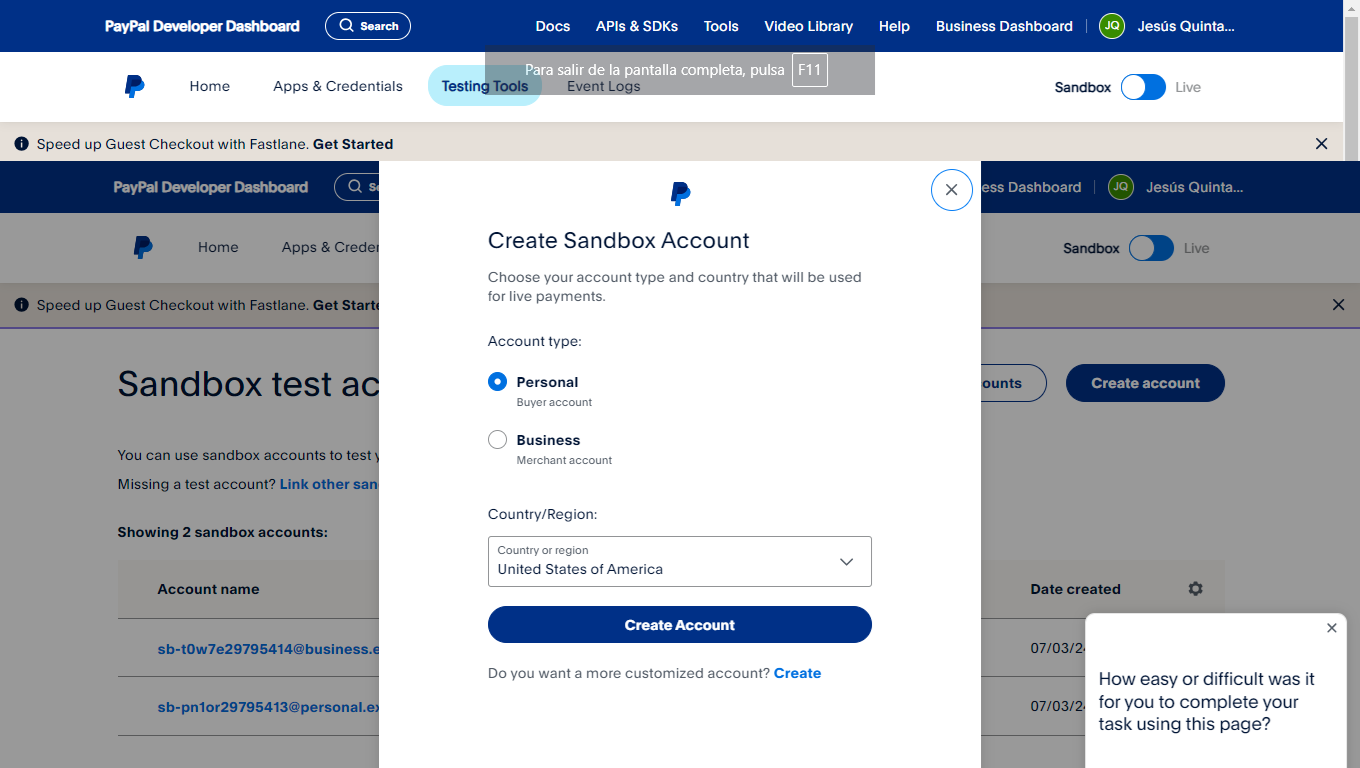Click the info icon in top Fastlane banner
1360x768 pixels.
(x=22, y=144)
